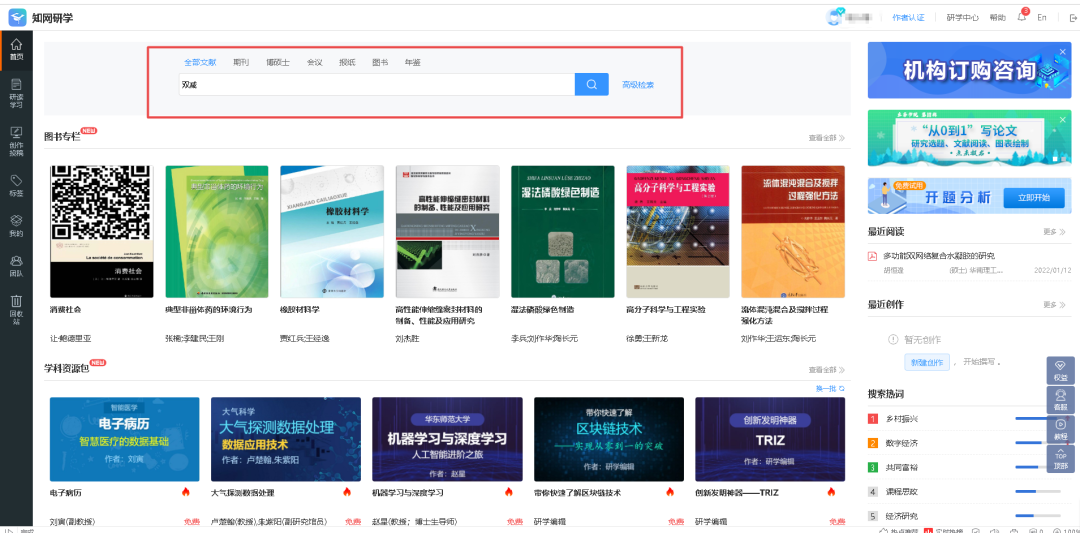The height and width of the screenshot is (533, 1080).
Task: Click the TOP 顶部 back-to-top button
Action: [1061, 459]
